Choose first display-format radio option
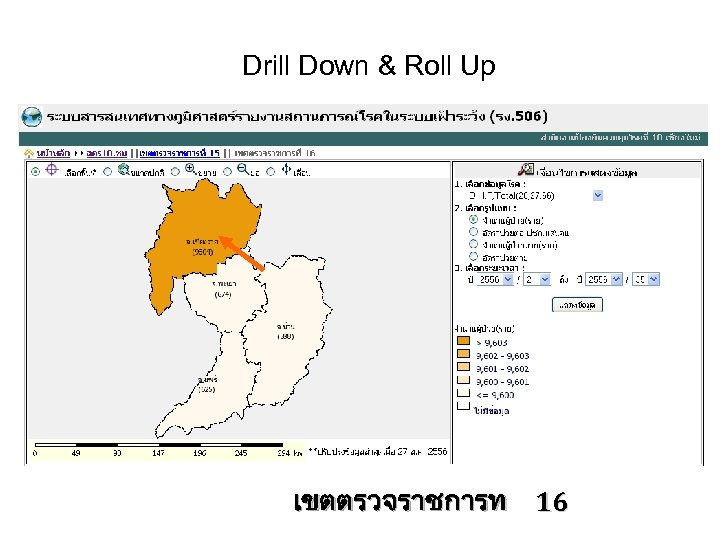Image resolution: width=720 pixels, height=540 pixels. [473, 219]
